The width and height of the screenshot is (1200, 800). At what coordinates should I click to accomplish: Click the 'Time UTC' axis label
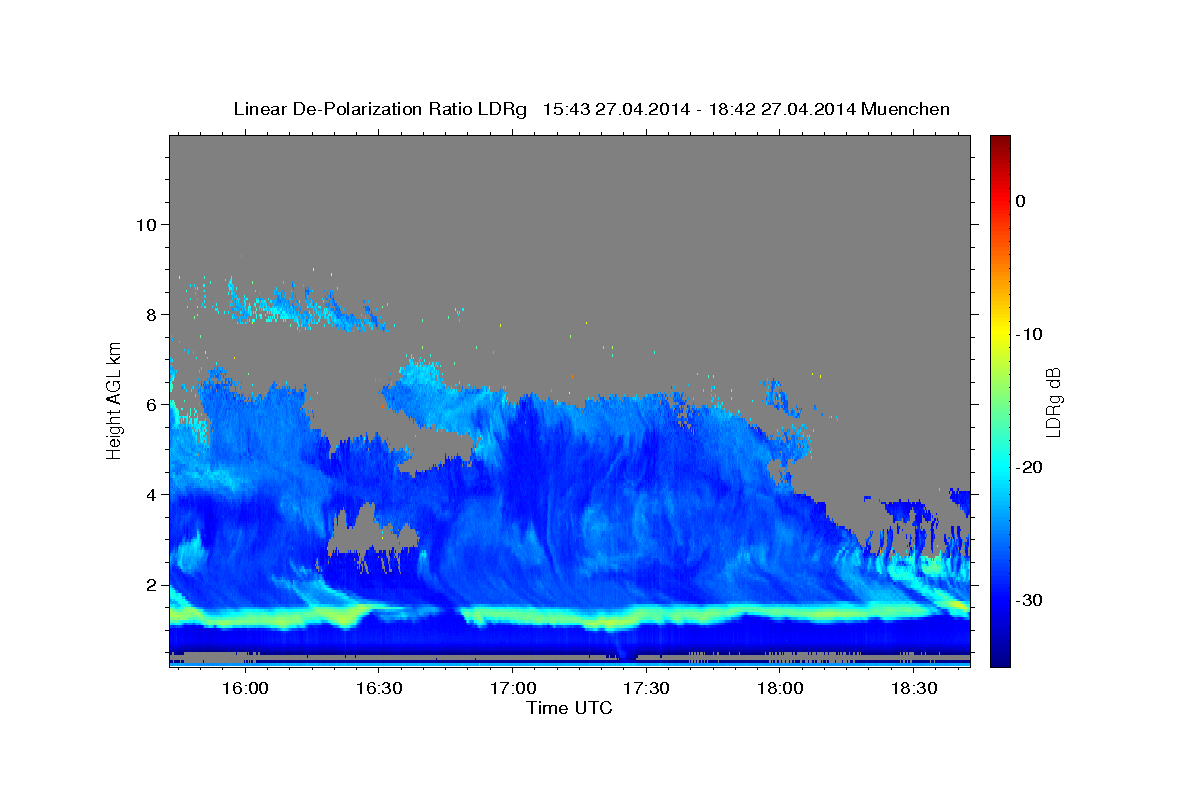coord(569,708)
